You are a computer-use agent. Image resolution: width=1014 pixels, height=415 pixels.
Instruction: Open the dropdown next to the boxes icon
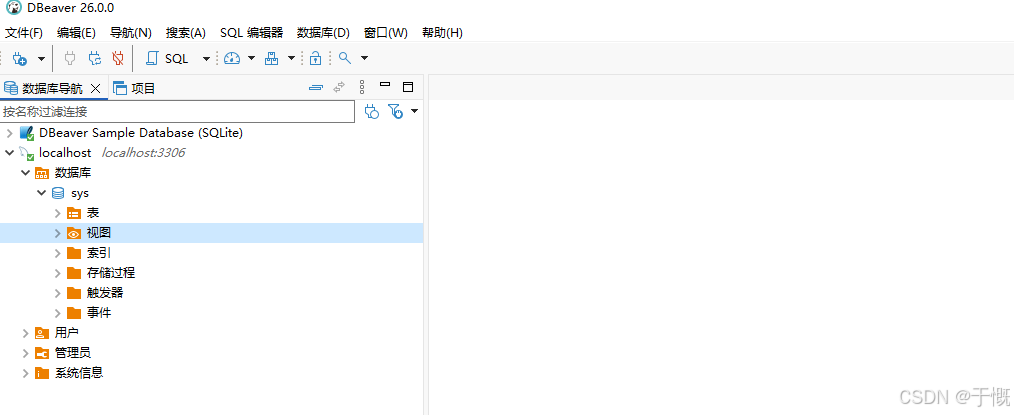[x=291, y=59]
